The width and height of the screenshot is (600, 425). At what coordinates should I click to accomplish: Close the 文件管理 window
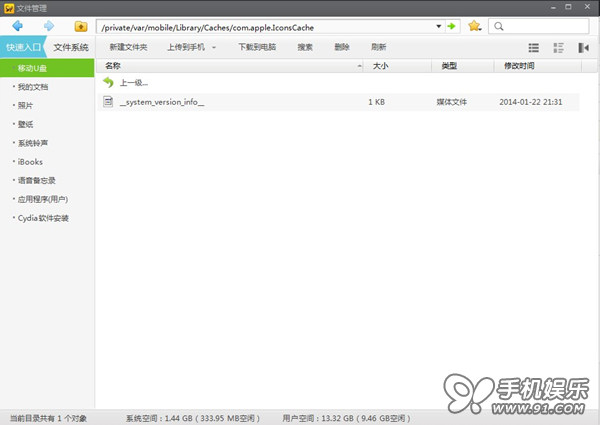pos(587,7)
